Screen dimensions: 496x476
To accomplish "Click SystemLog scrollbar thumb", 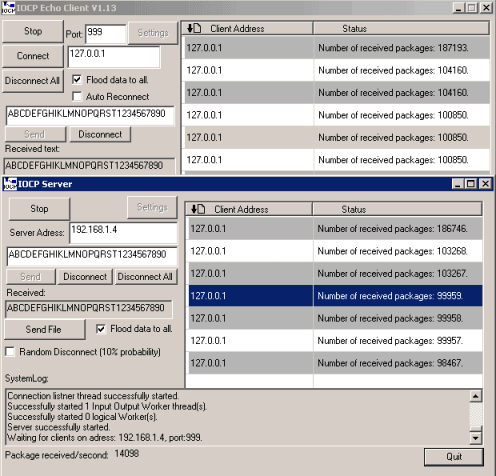I will tap(476, 429).
